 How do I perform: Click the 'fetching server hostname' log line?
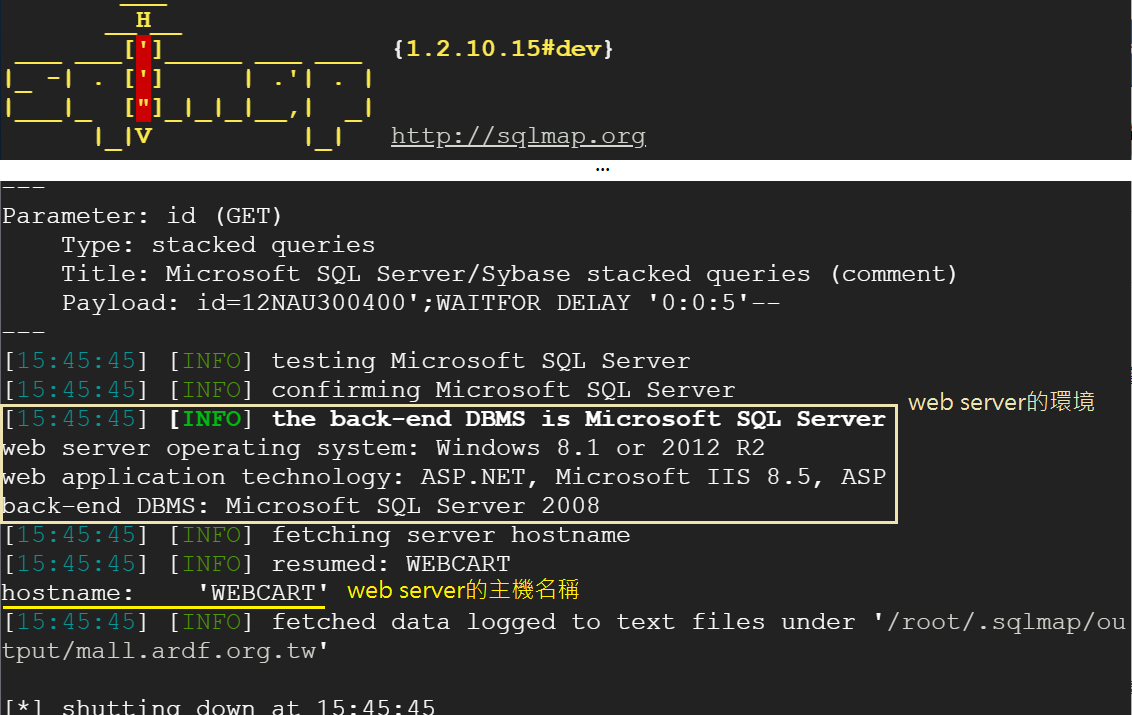317,534
